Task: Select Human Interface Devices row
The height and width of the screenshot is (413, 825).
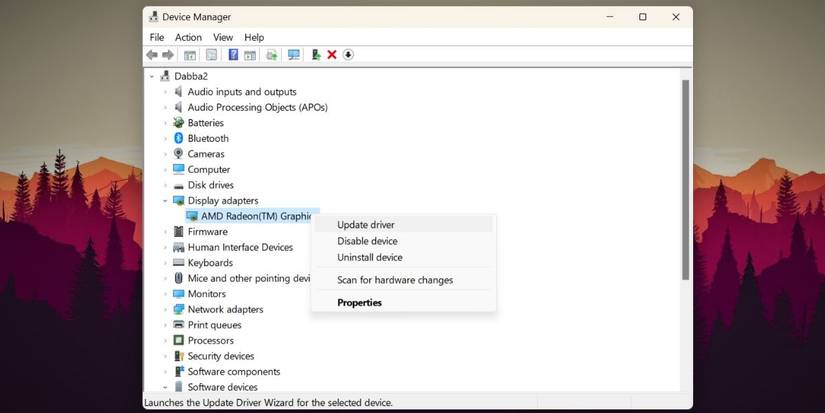Action: pos(240,247)
